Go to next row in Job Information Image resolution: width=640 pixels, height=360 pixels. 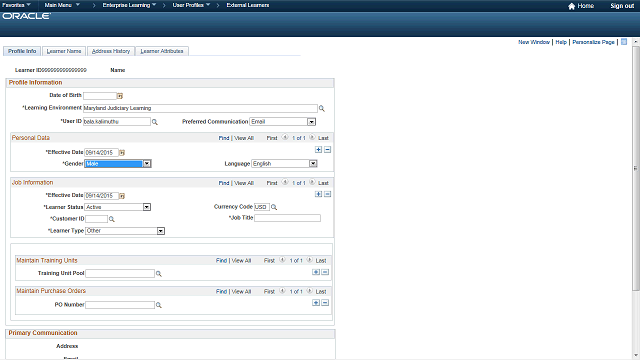312,182
